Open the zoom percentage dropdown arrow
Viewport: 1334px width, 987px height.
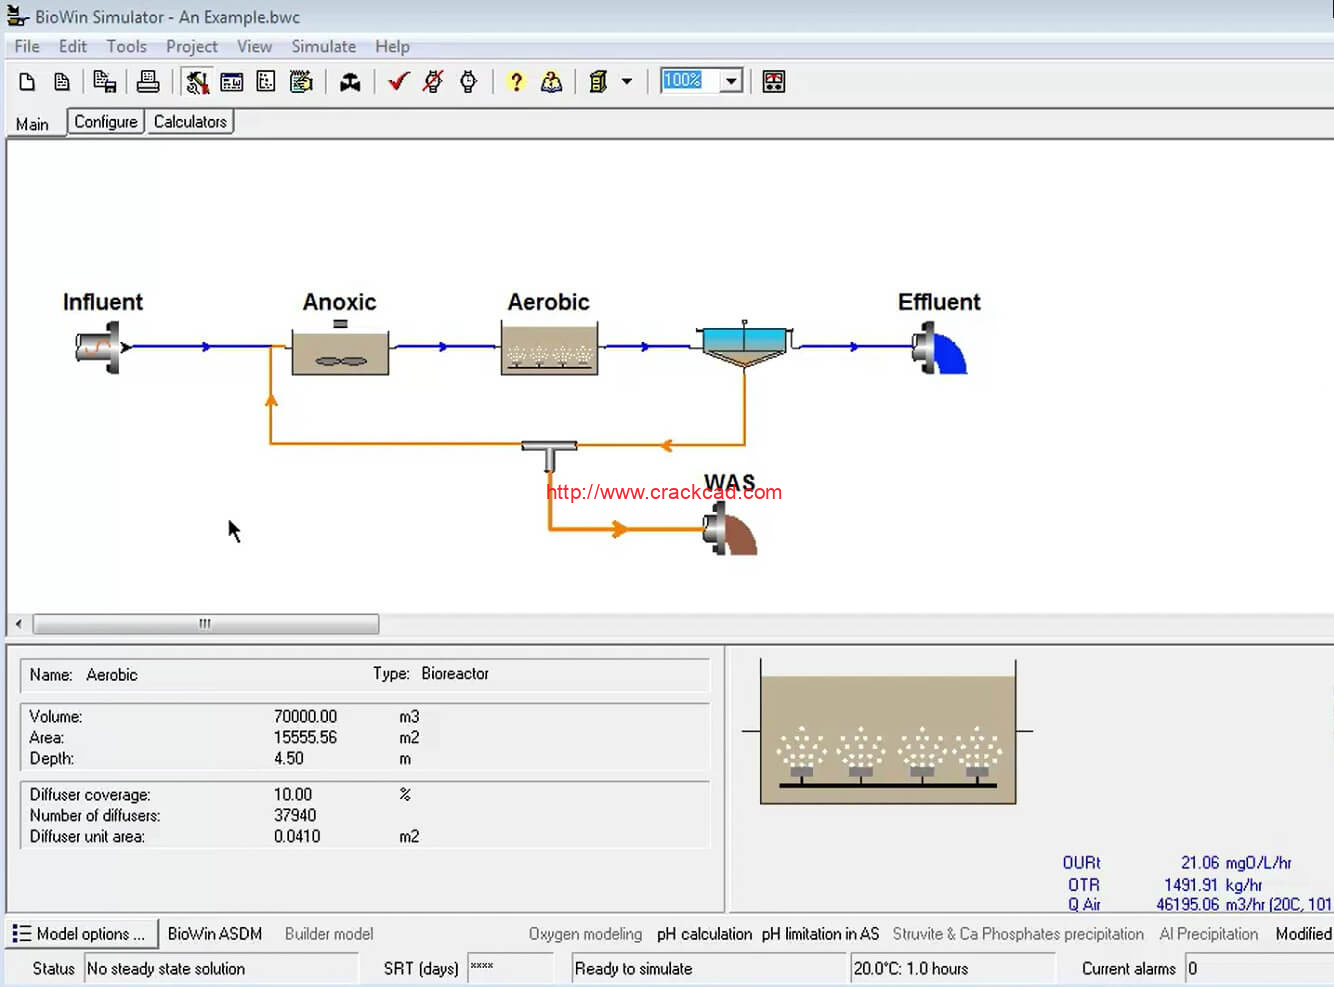point(732,81)
